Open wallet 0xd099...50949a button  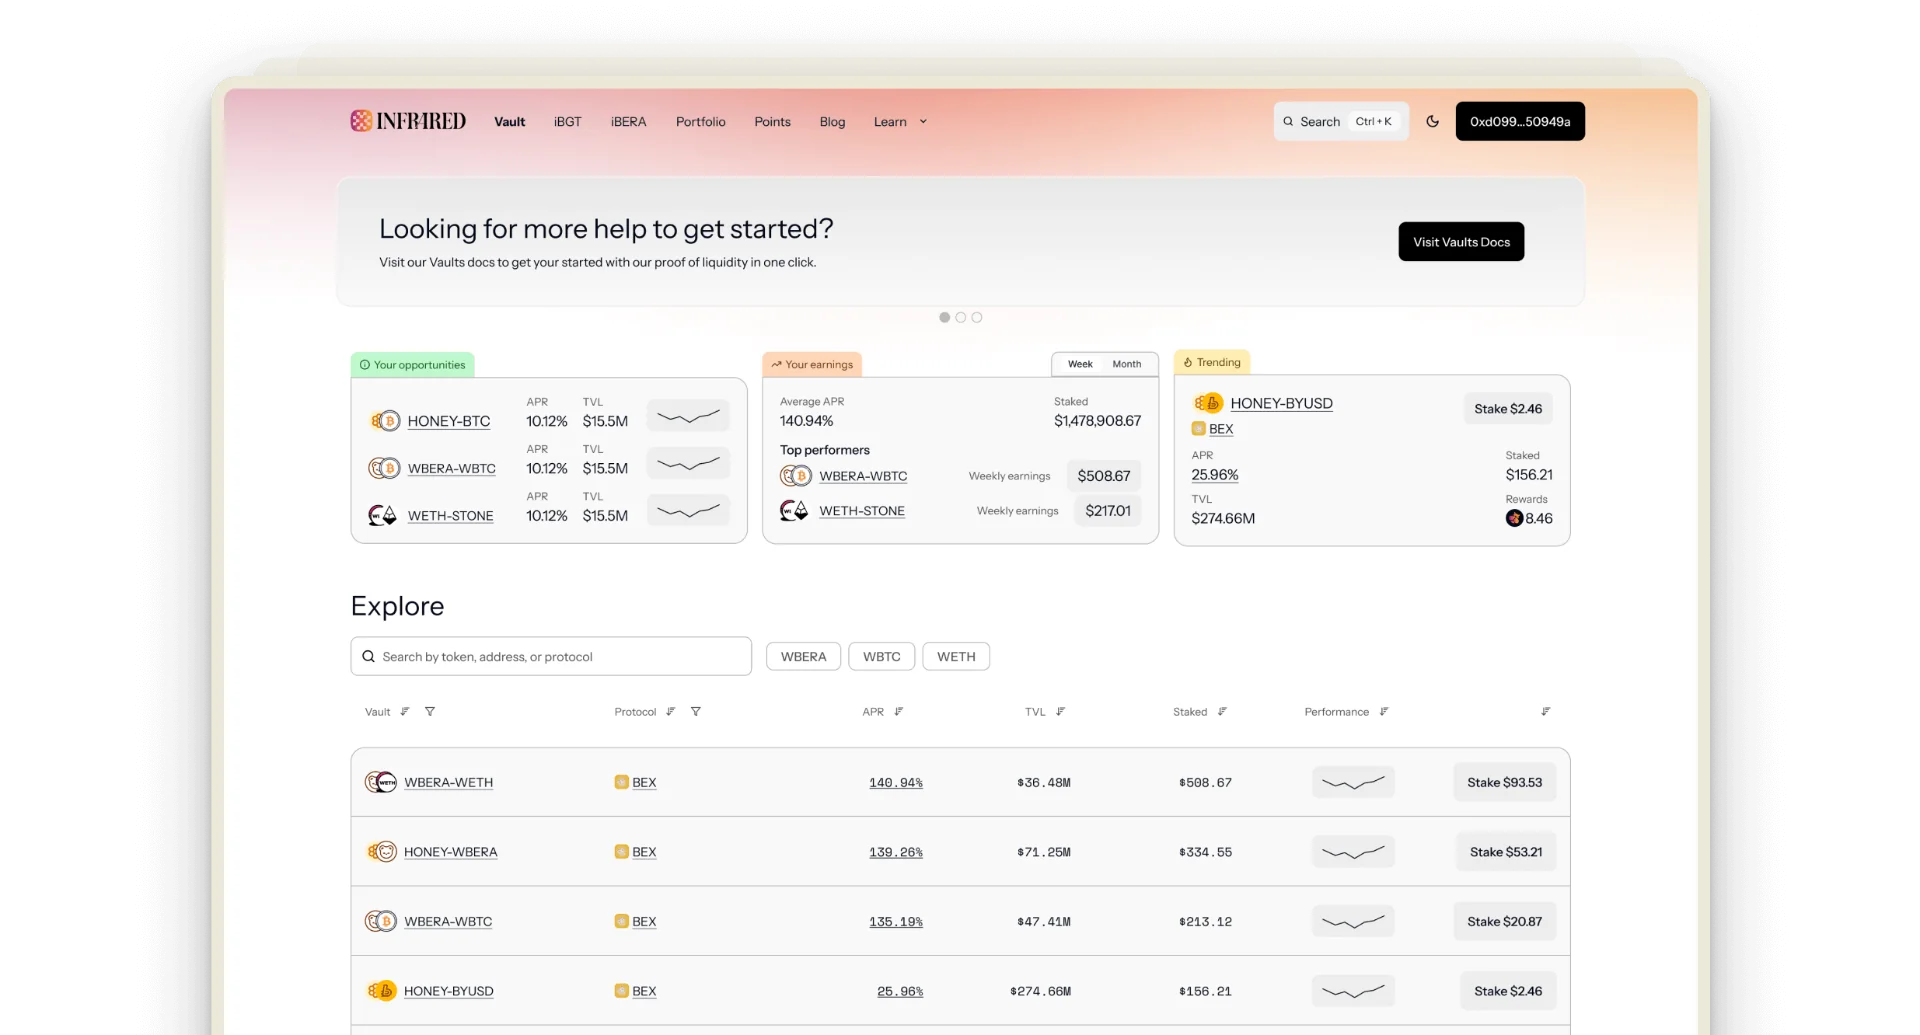click(1520, 121)
